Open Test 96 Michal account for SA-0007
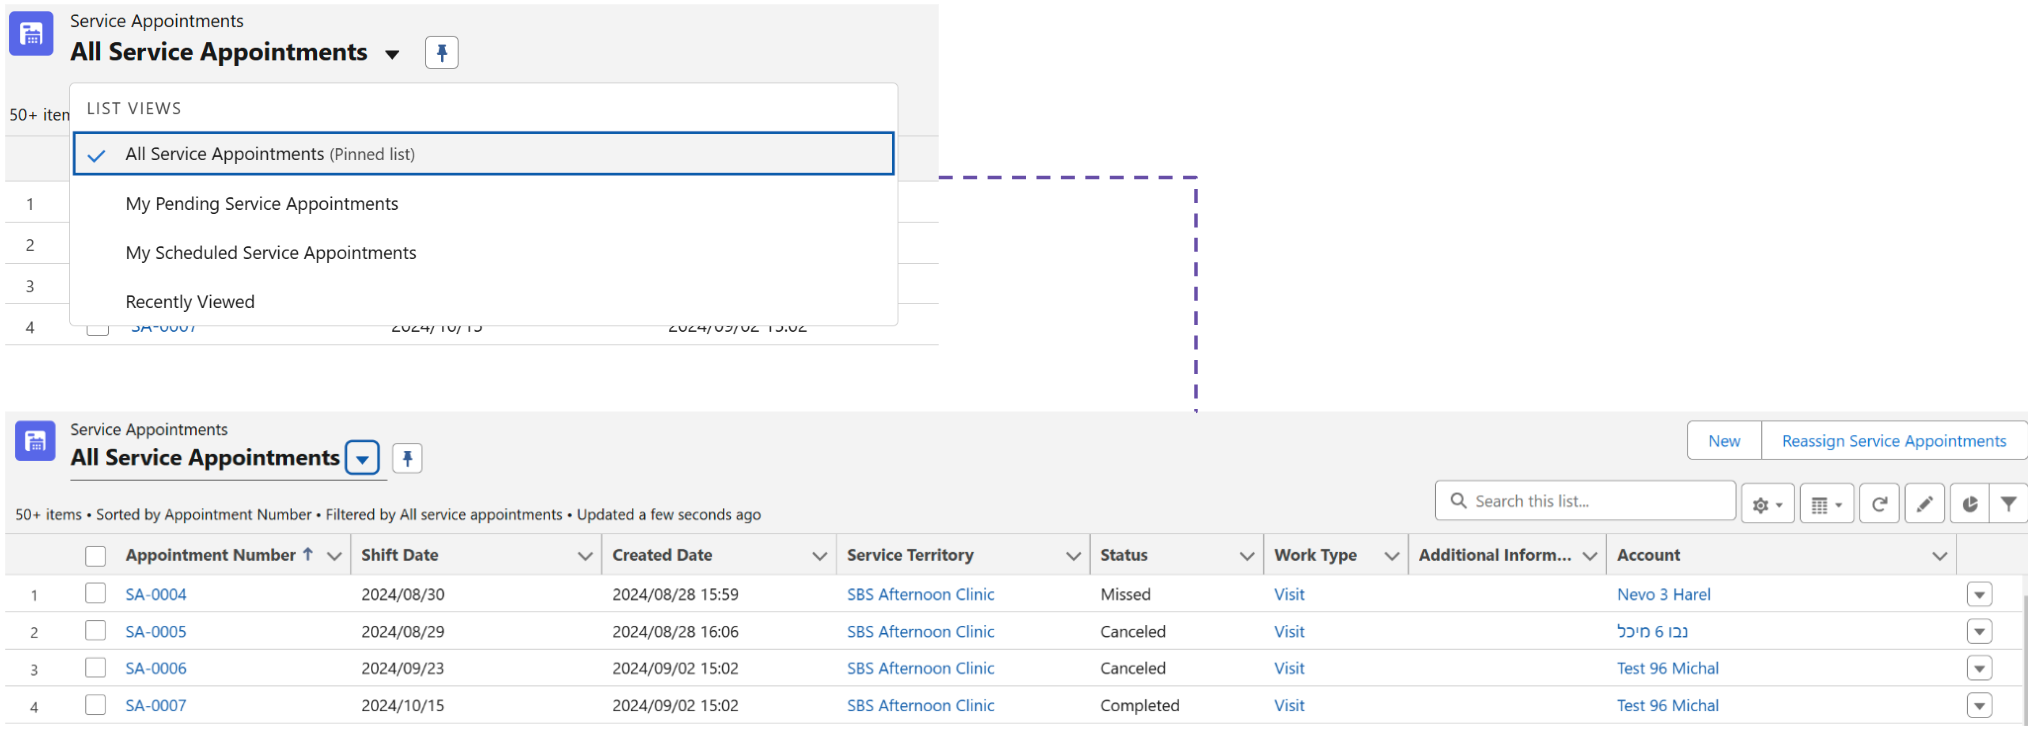2028x735 pixels. [x=1667, y=705]
